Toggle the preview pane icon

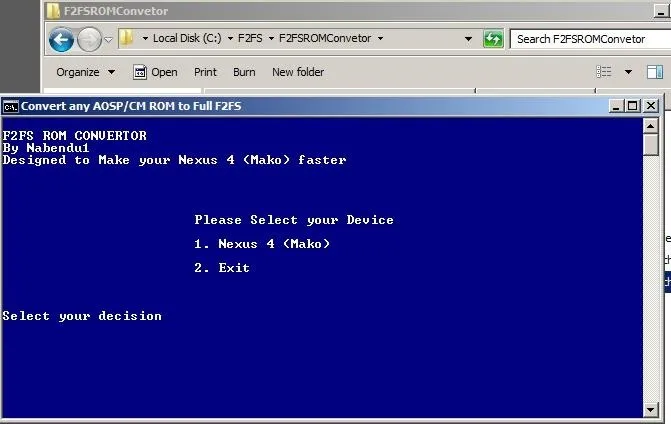click(654, 72)
